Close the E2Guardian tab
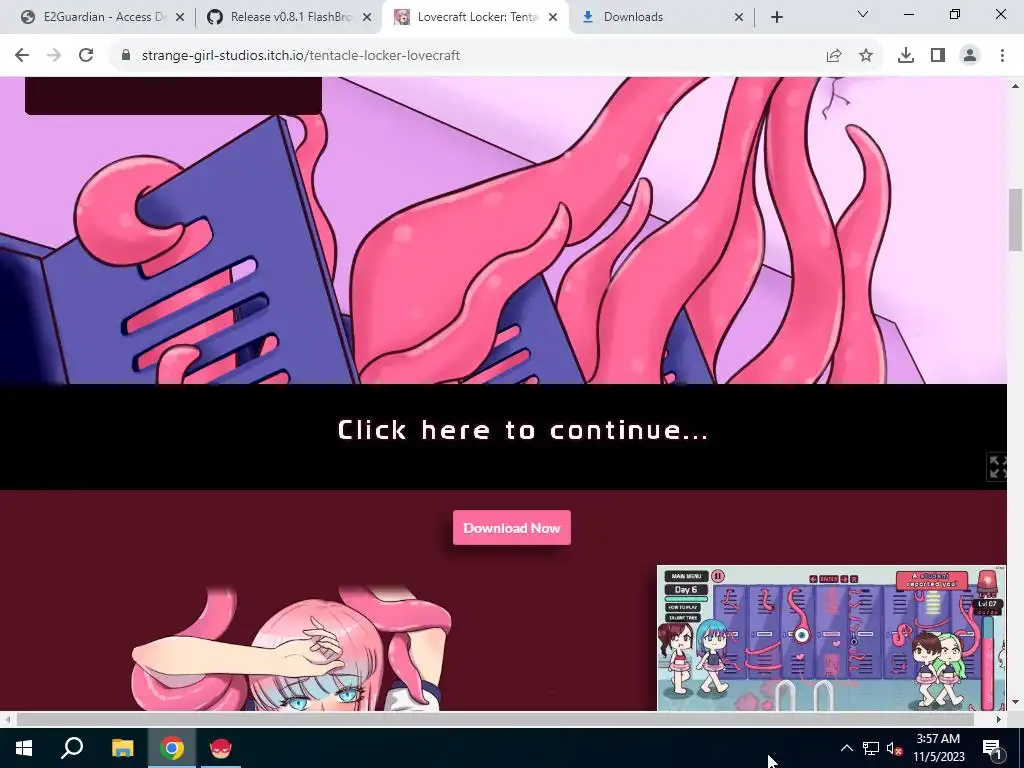Screen dimensions: 1024x768 [x=180, y=18]
